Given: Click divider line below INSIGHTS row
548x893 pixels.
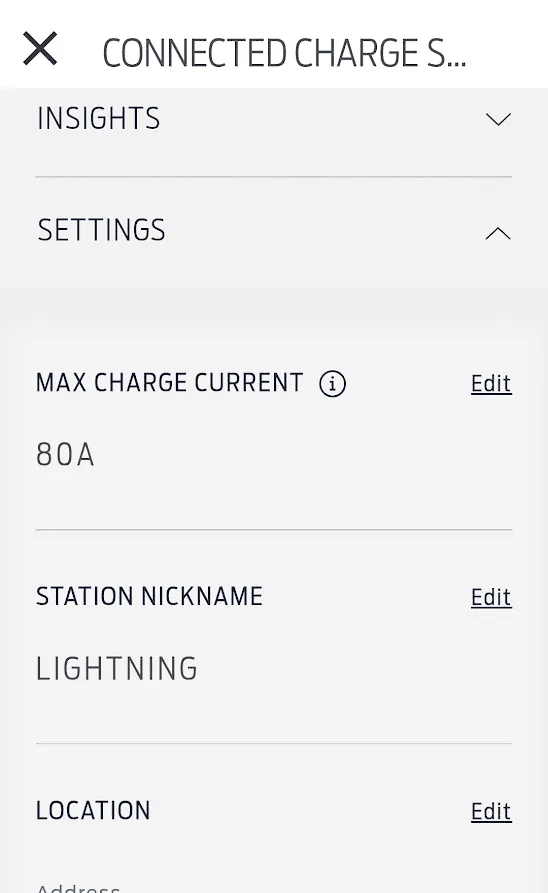Looking at the screenshot, I should coord(273,177).
